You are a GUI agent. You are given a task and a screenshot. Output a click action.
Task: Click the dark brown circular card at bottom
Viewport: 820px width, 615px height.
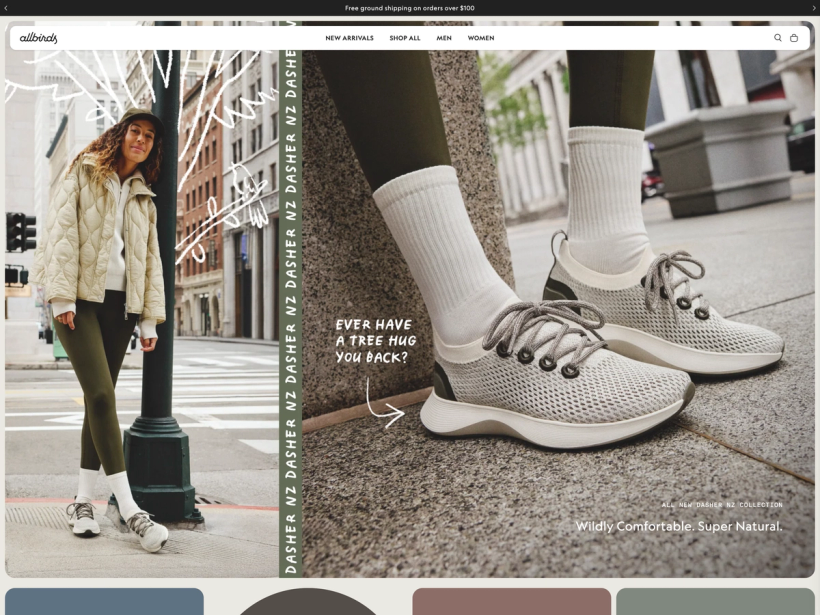[308, 602]
